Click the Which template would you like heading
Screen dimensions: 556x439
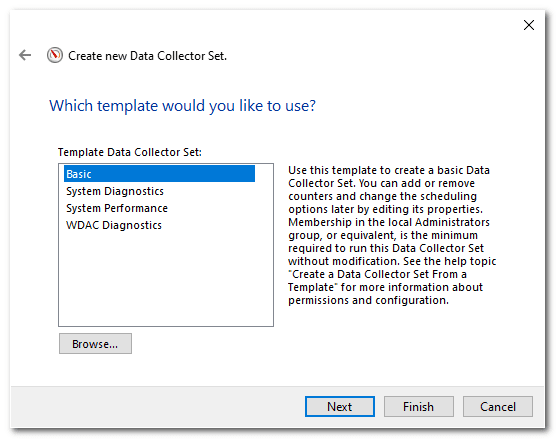click(x=182, y=106)
